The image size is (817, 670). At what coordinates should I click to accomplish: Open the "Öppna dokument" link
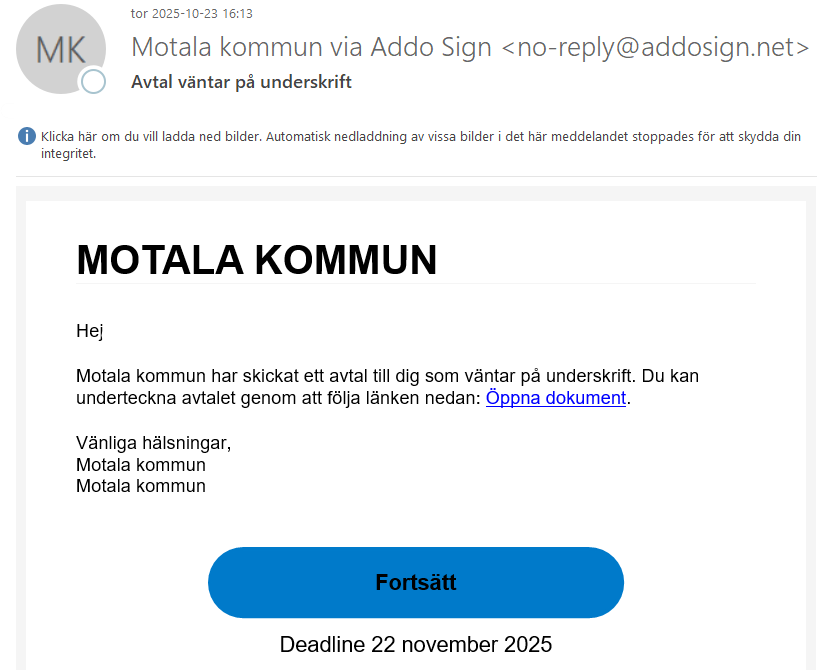click(x=555, y=398)
